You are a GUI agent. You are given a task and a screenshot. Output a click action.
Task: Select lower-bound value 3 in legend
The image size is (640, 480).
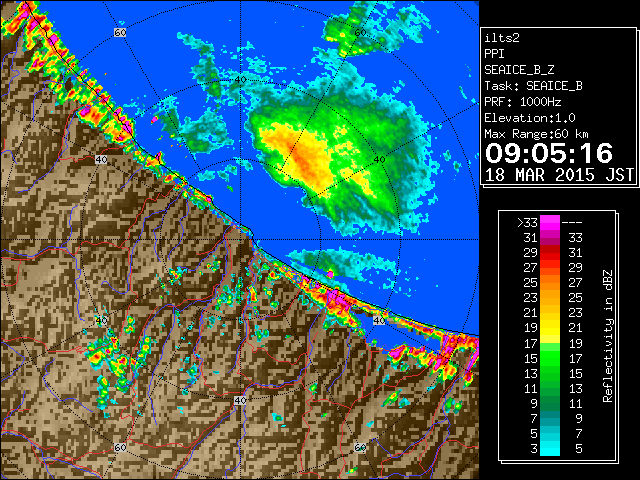coord(534,449)
